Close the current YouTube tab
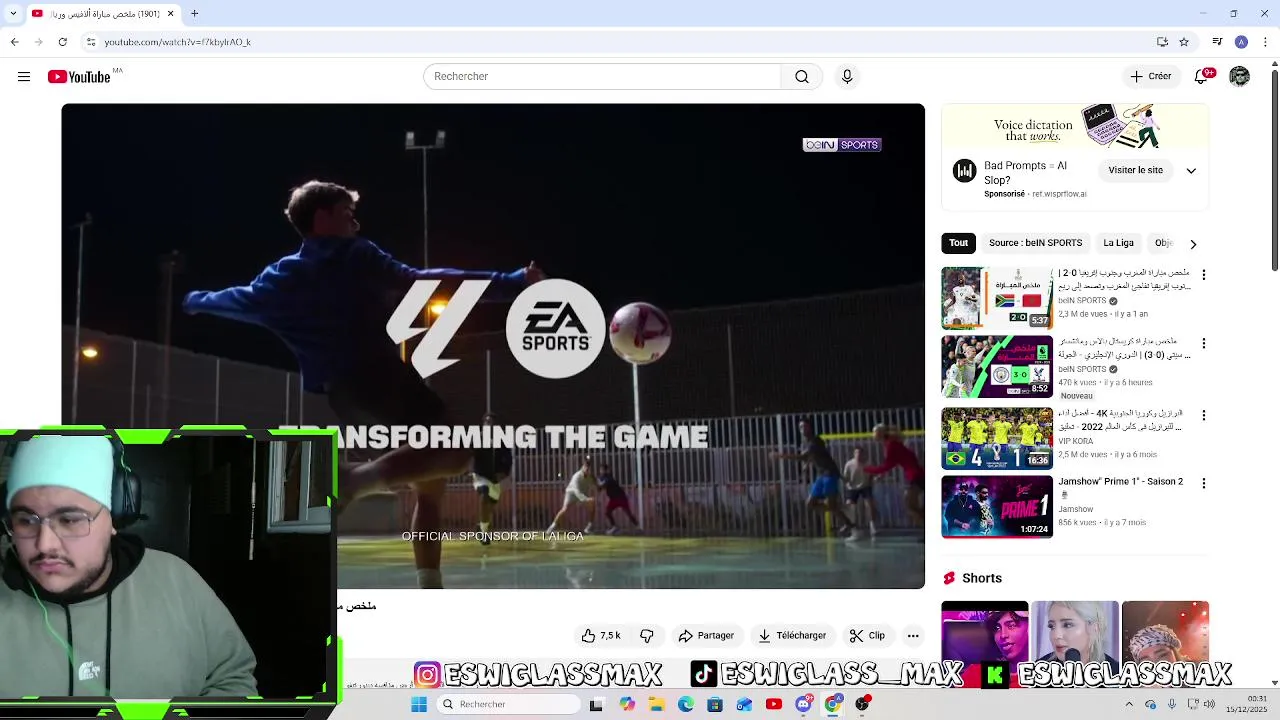The image size is (1280, 720). [170, 13]
